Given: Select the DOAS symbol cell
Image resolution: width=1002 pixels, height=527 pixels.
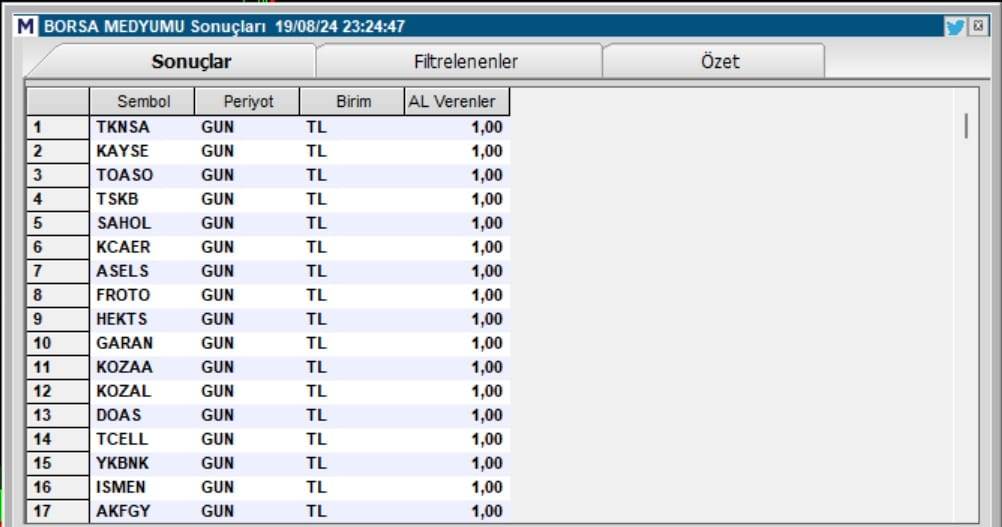Looking at the screenshot, I should point(143,415).
